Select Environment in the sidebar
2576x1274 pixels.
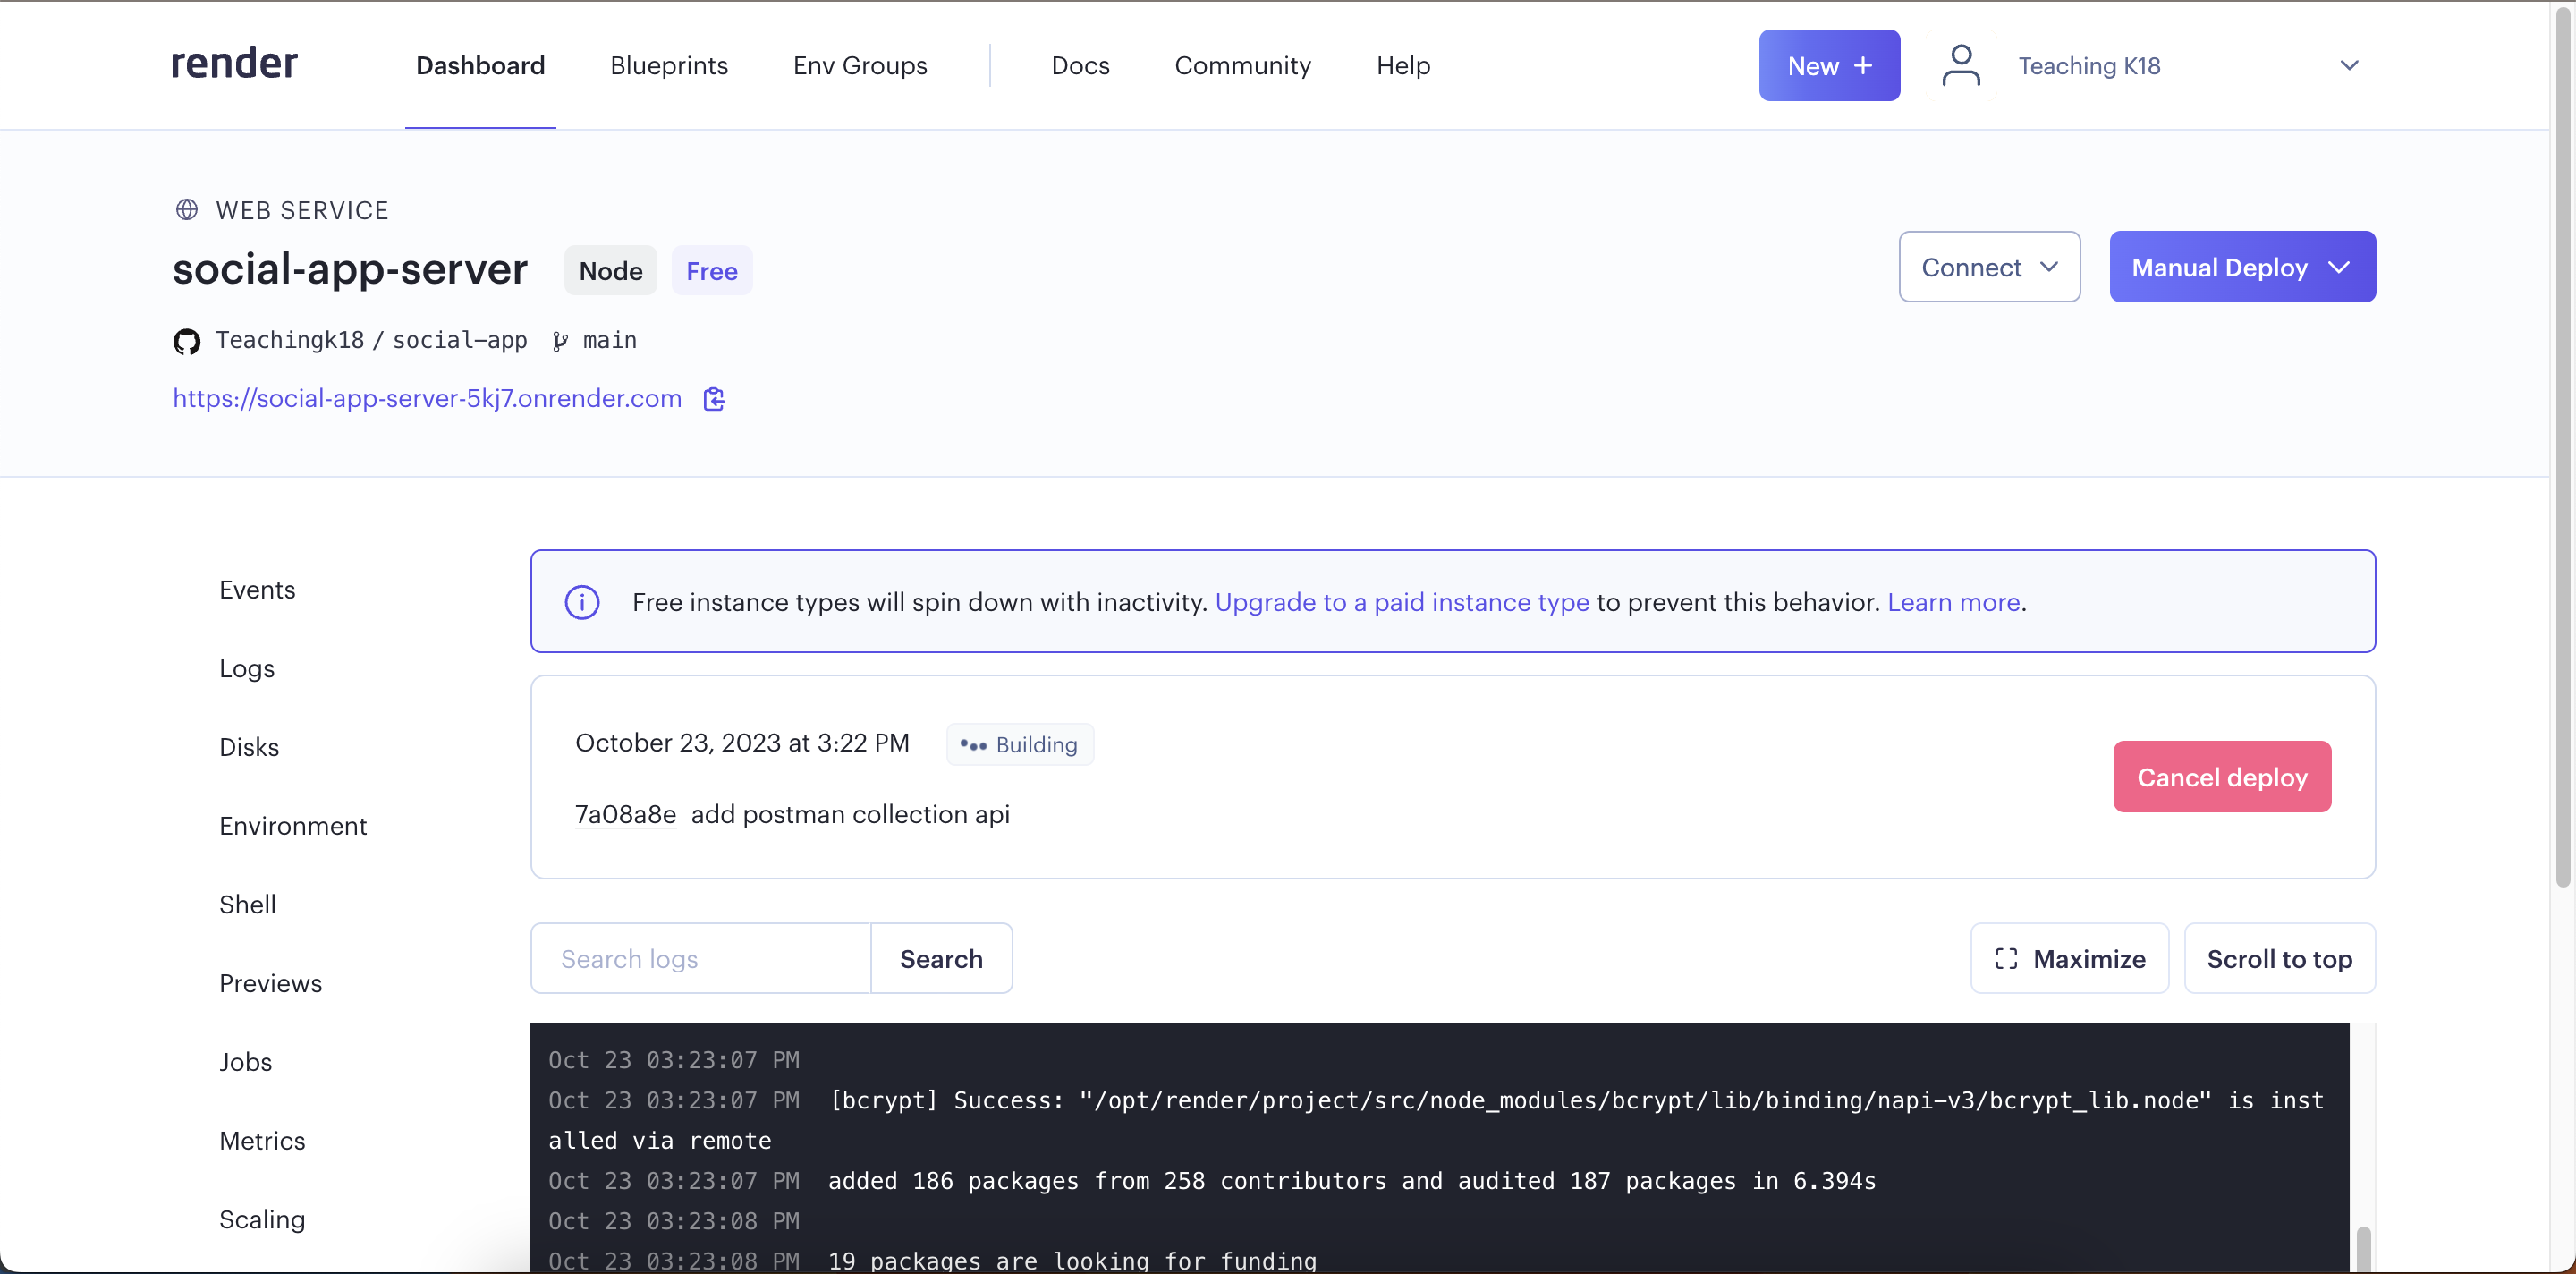[293, 825]
